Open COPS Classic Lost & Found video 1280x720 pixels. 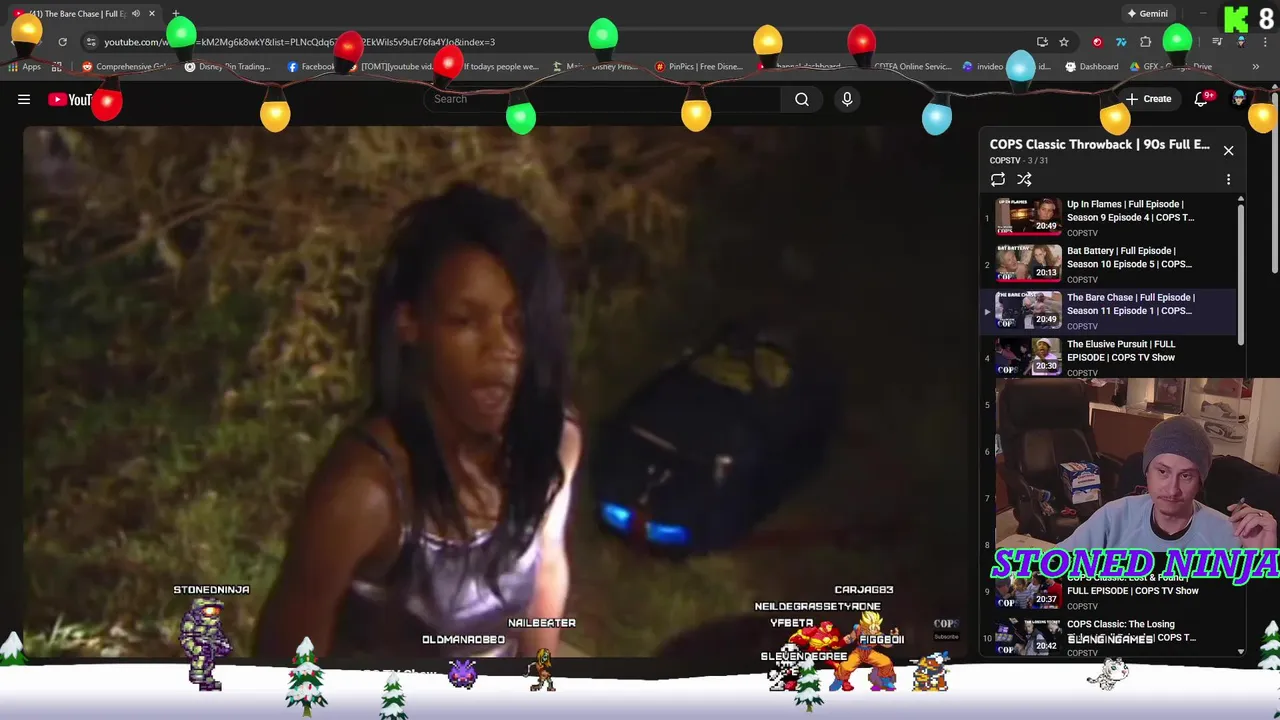tap(1110, 590)
